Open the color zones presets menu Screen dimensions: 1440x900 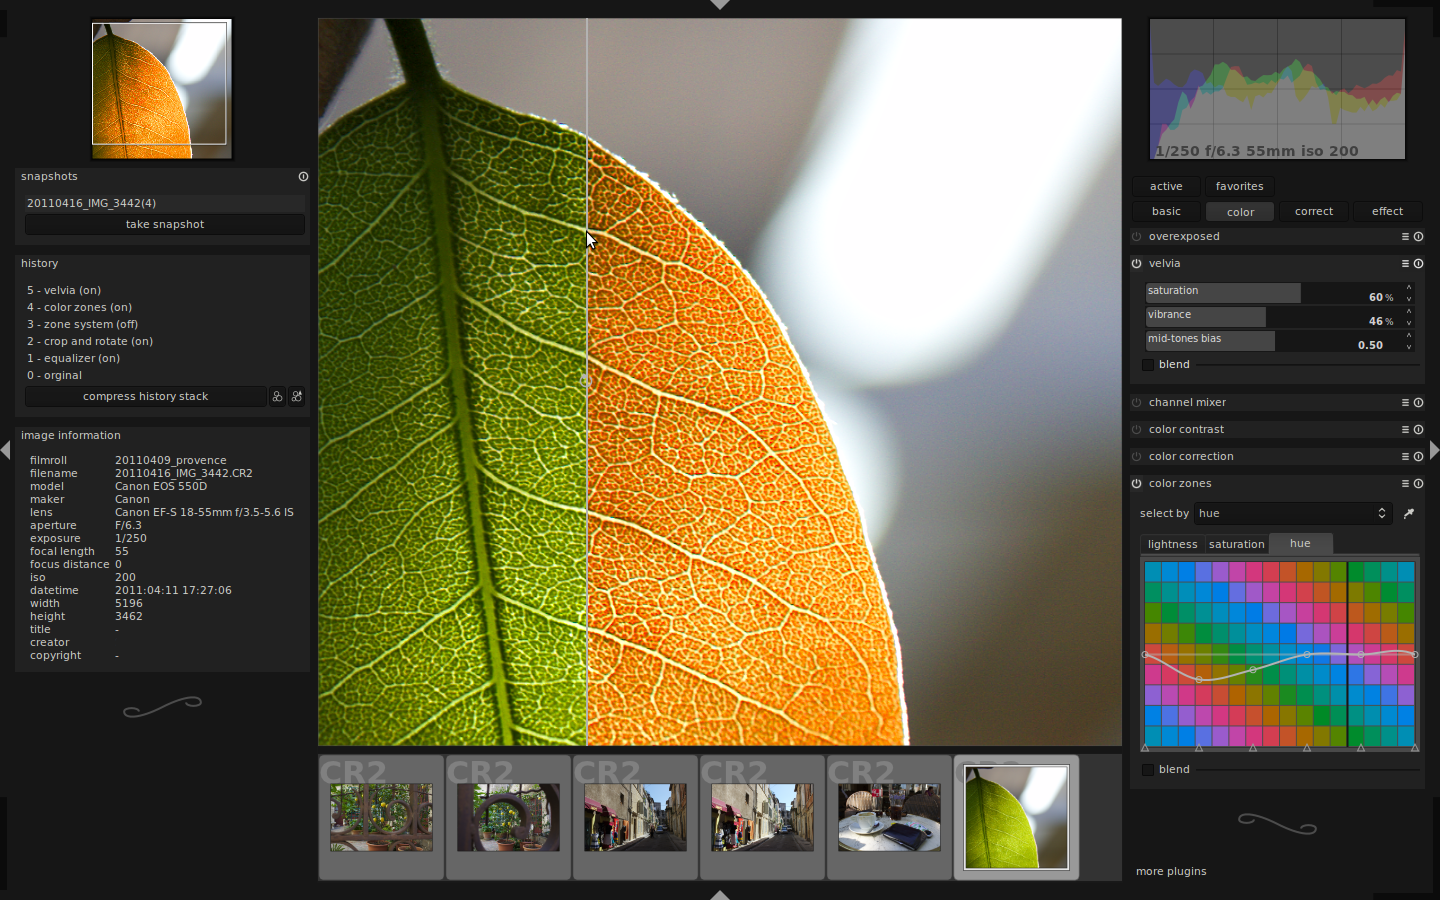(1405, 483)
